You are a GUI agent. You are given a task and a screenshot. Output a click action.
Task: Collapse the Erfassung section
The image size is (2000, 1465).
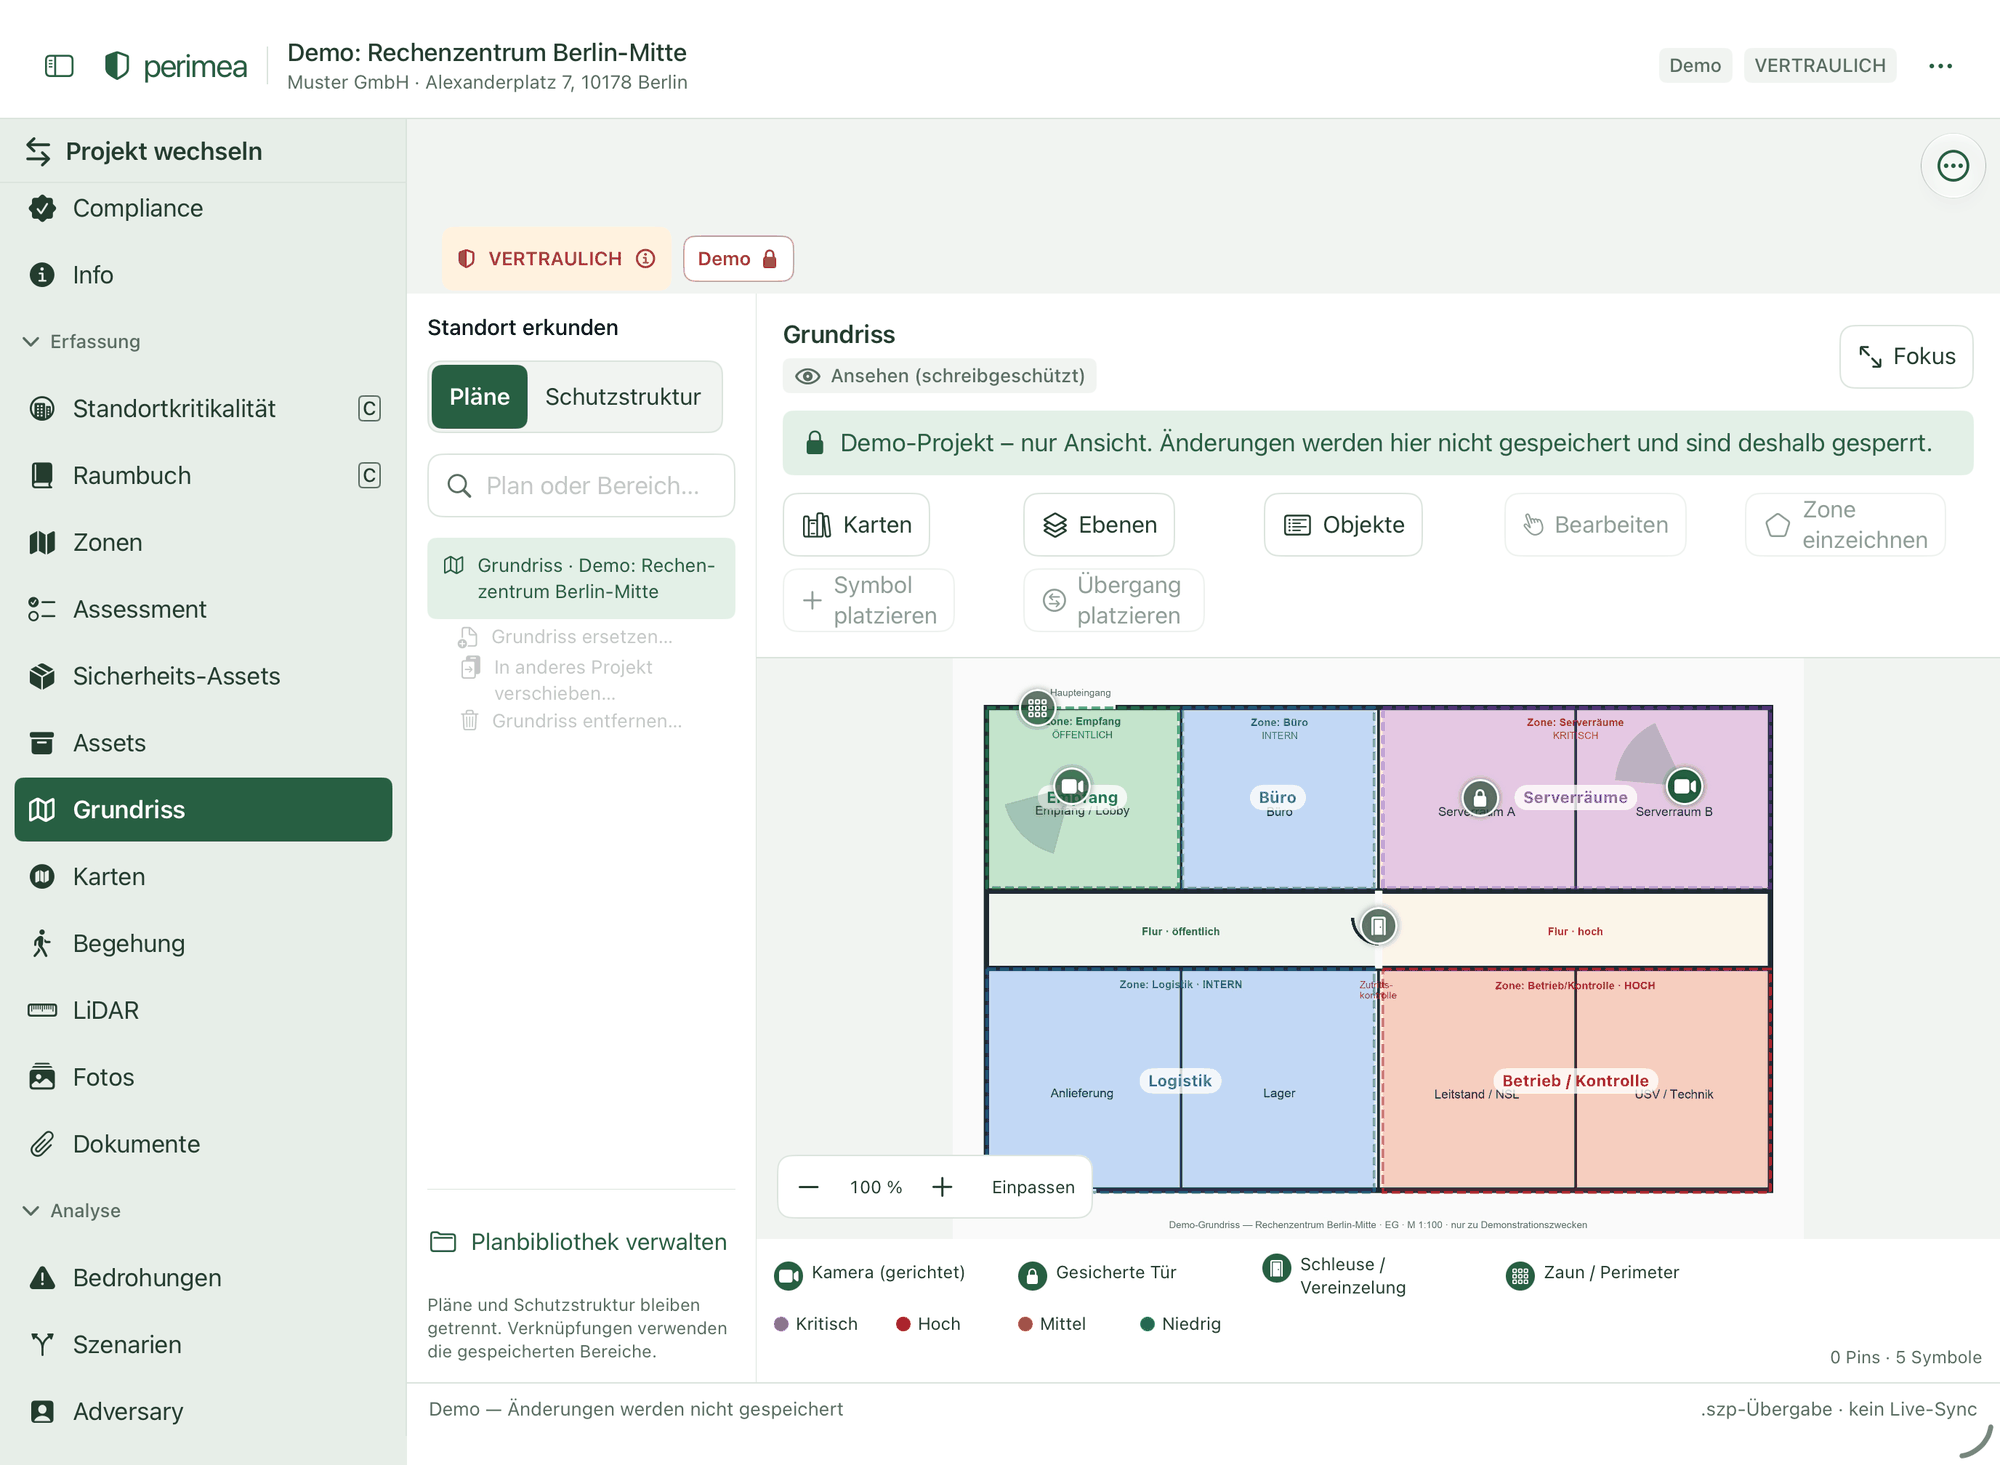point(81,342)
